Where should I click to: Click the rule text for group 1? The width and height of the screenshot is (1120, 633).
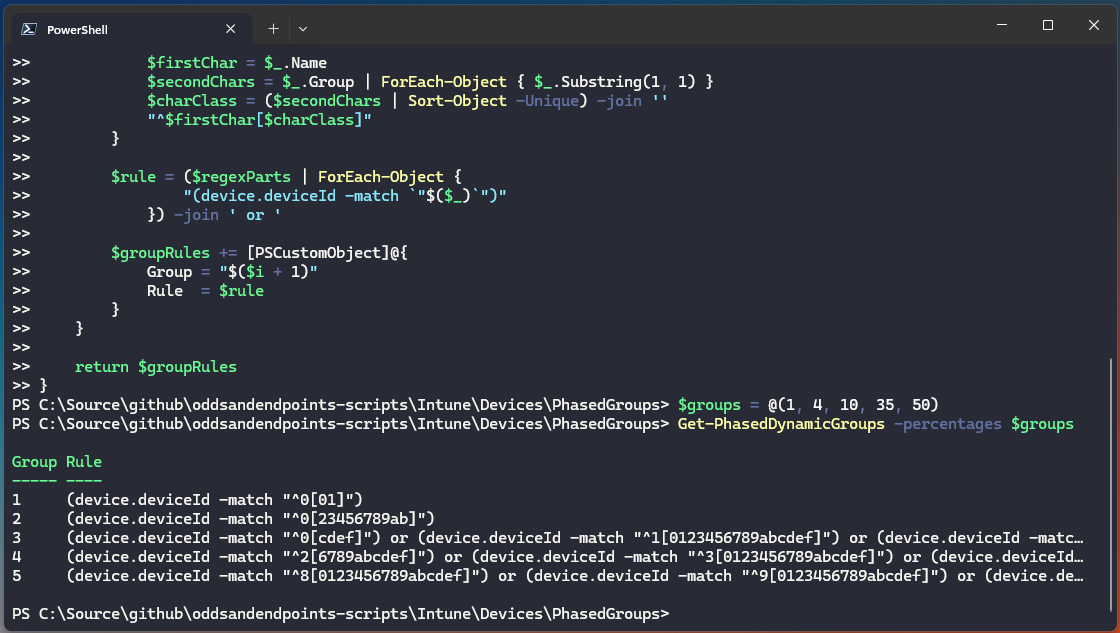click(215, 499)
